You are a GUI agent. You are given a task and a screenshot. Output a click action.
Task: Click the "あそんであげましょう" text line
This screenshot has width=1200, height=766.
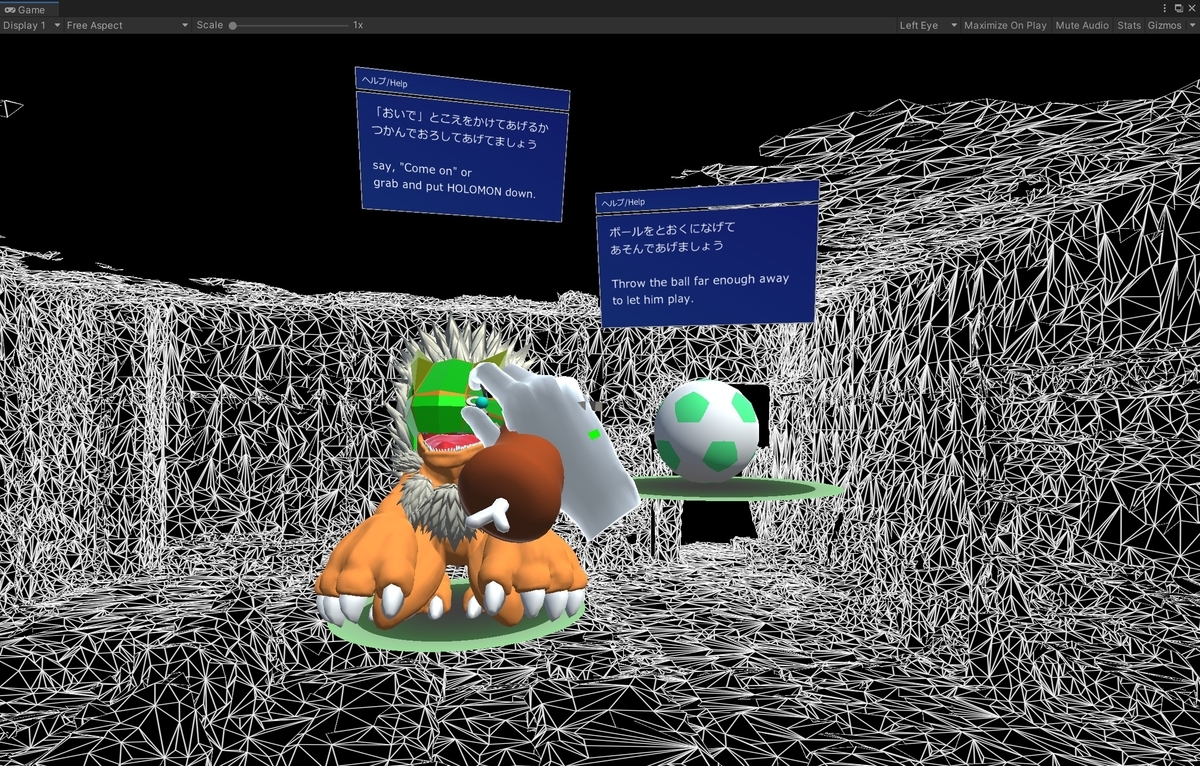pyautogui.click(x=666, y=246)
